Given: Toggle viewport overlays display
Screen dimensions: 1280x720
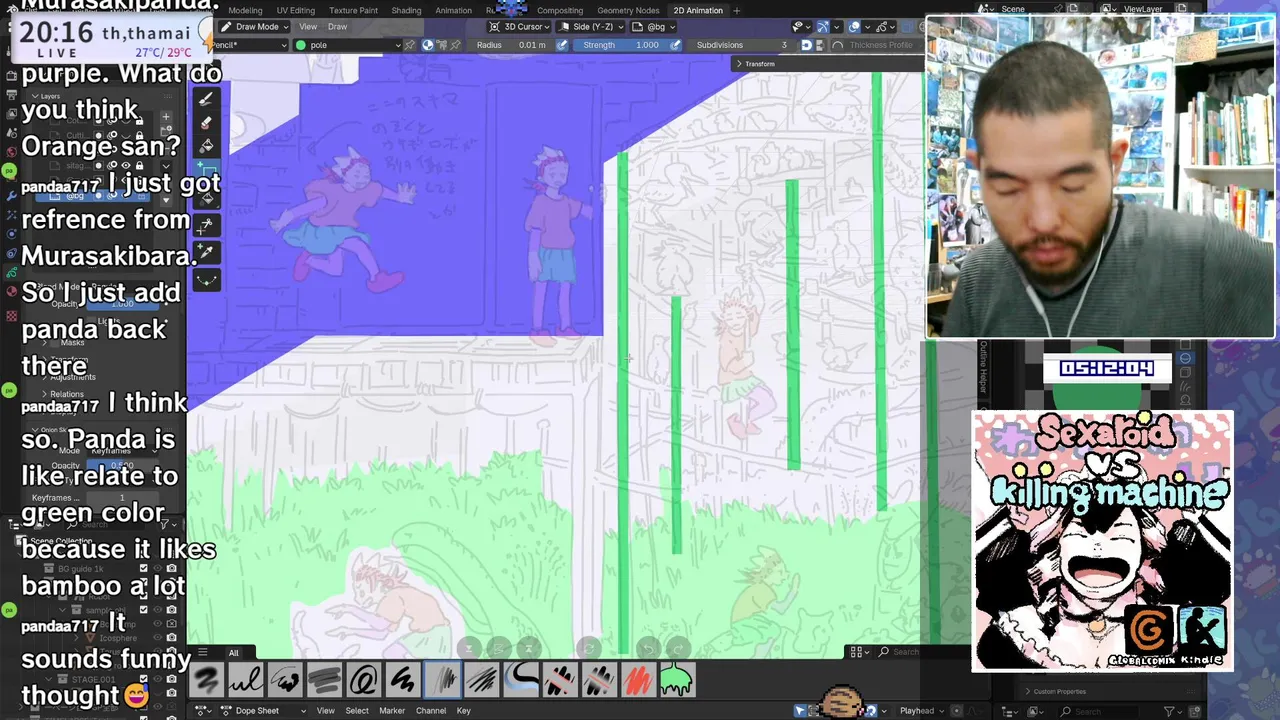Looking at the screenshot, I should (x=855, y=27).
